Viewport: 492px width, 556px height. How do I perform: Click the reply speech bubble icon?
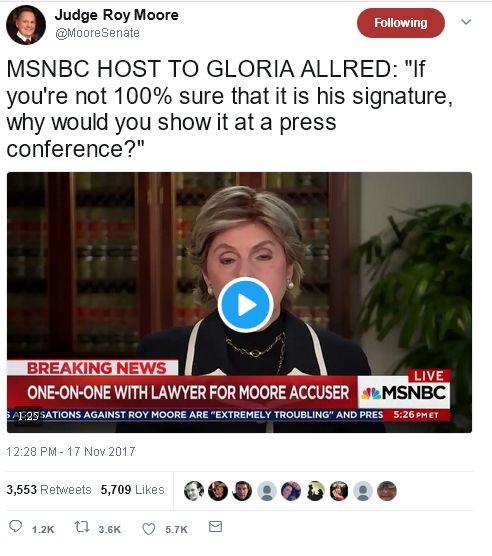coord(15,526)
